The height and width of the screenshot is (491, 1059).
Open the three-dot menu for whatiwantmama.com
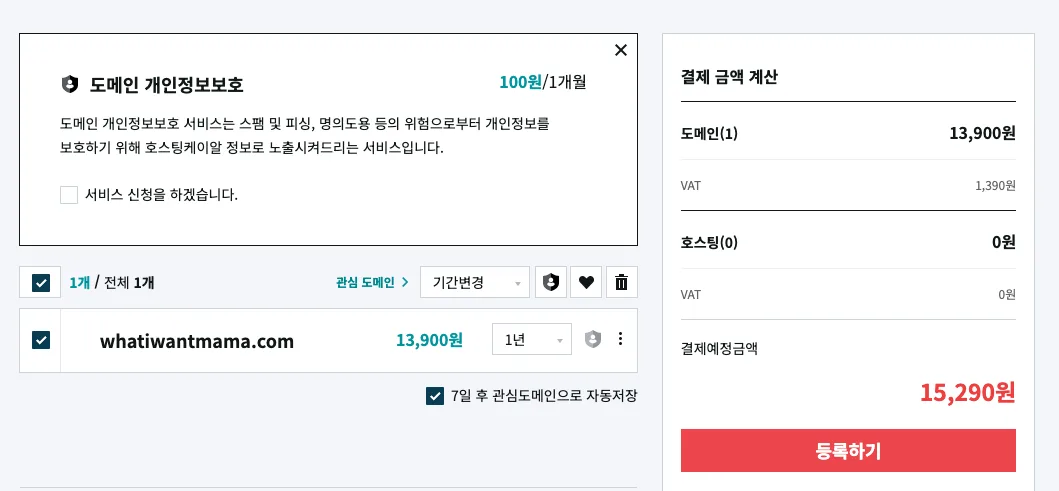[621, 339]
